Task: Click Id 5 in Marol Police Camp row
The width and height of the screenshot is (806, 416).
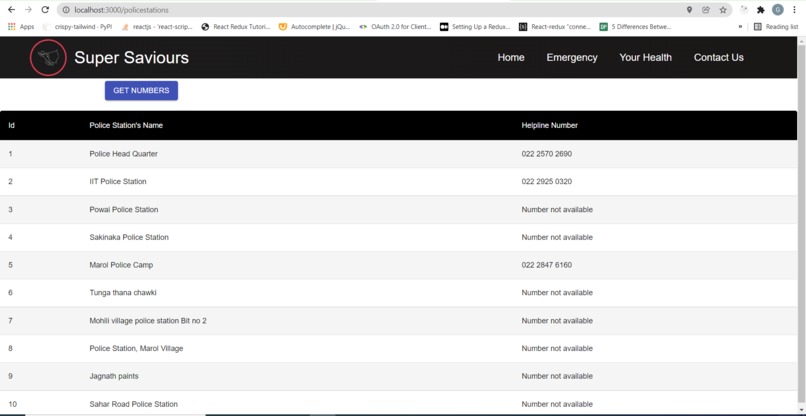Action: click(10, 265)
